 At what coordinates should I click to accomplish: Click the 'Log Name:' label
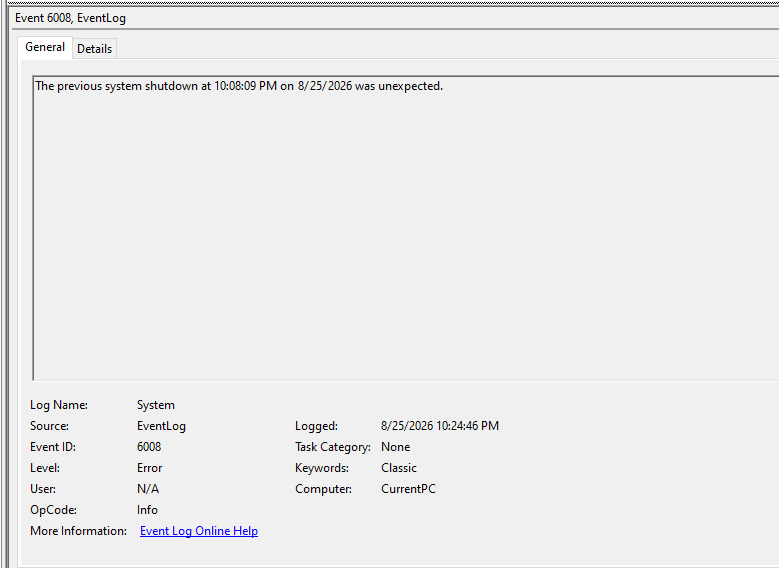(x=59, y=405)
